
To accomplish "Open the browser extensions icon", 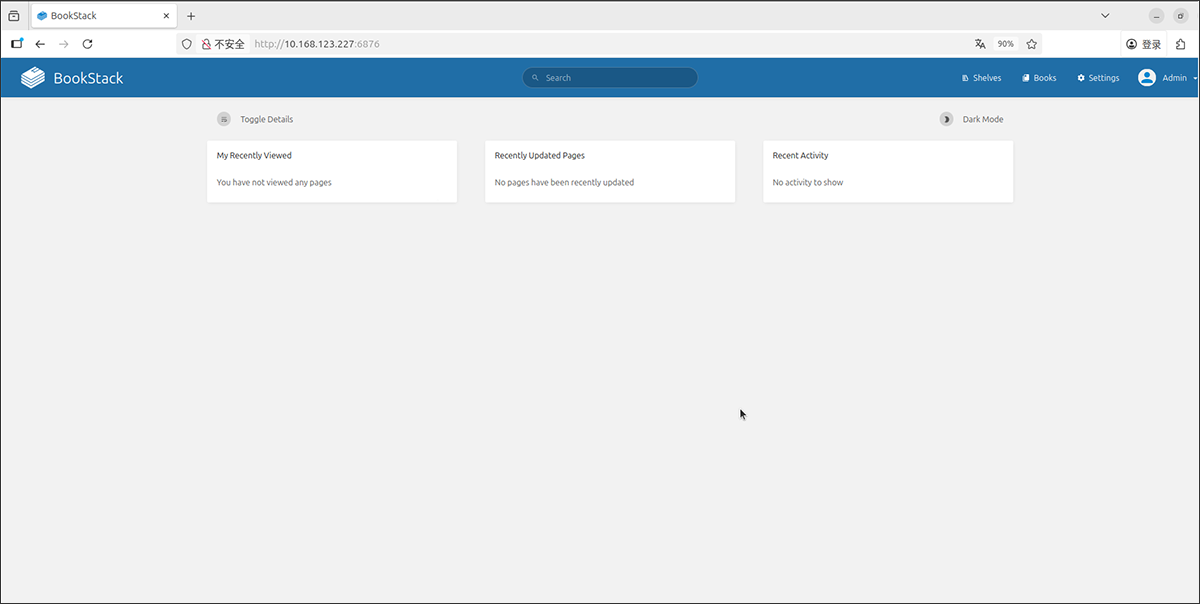I will 1180,44.
